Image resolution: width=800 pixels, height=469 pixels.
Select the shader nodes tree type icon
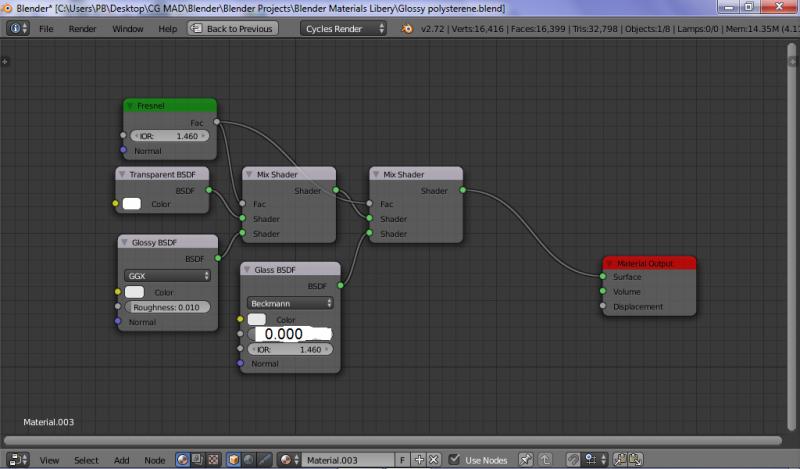(183, 460)
